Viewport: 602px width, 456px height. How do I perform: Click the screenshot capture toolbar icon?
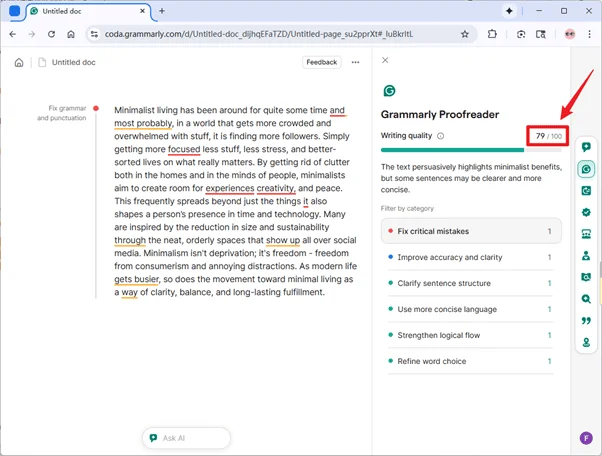pos(521,34)
